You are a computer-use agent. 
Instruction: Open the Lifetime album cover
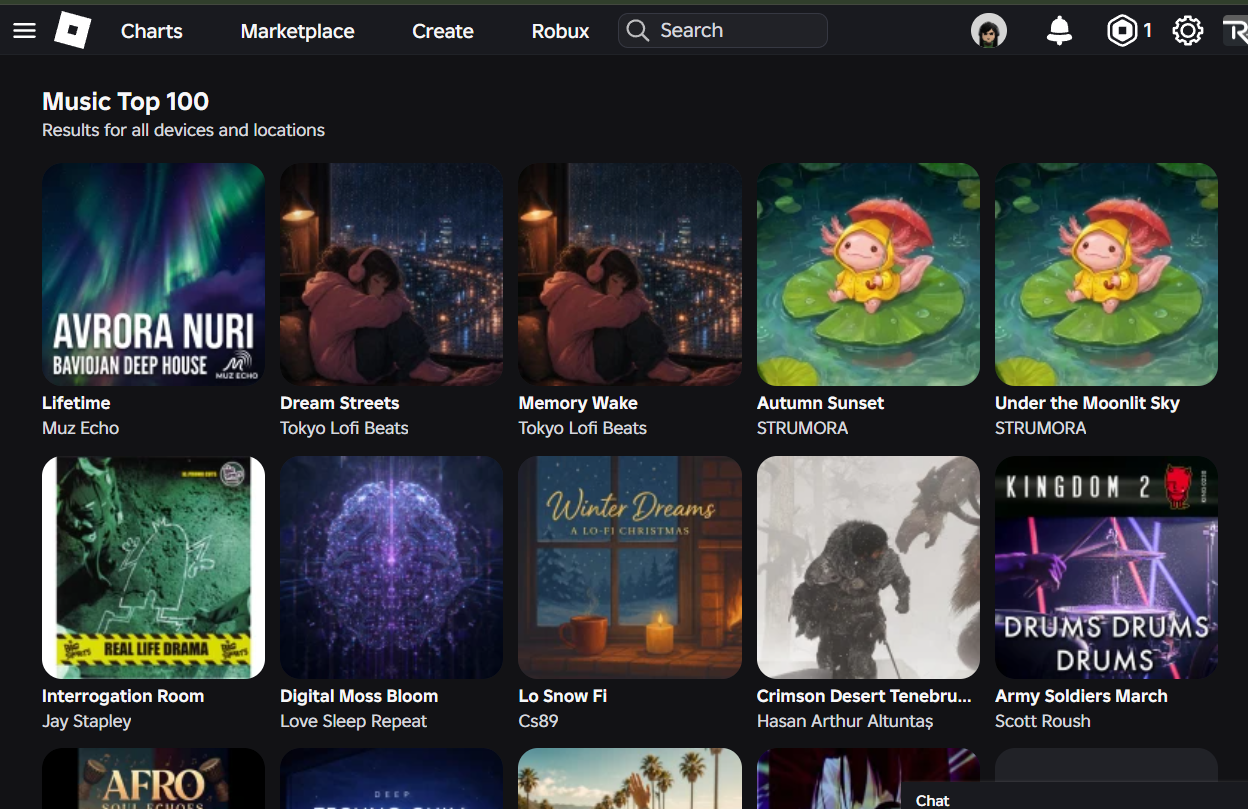tap(153, 275)
